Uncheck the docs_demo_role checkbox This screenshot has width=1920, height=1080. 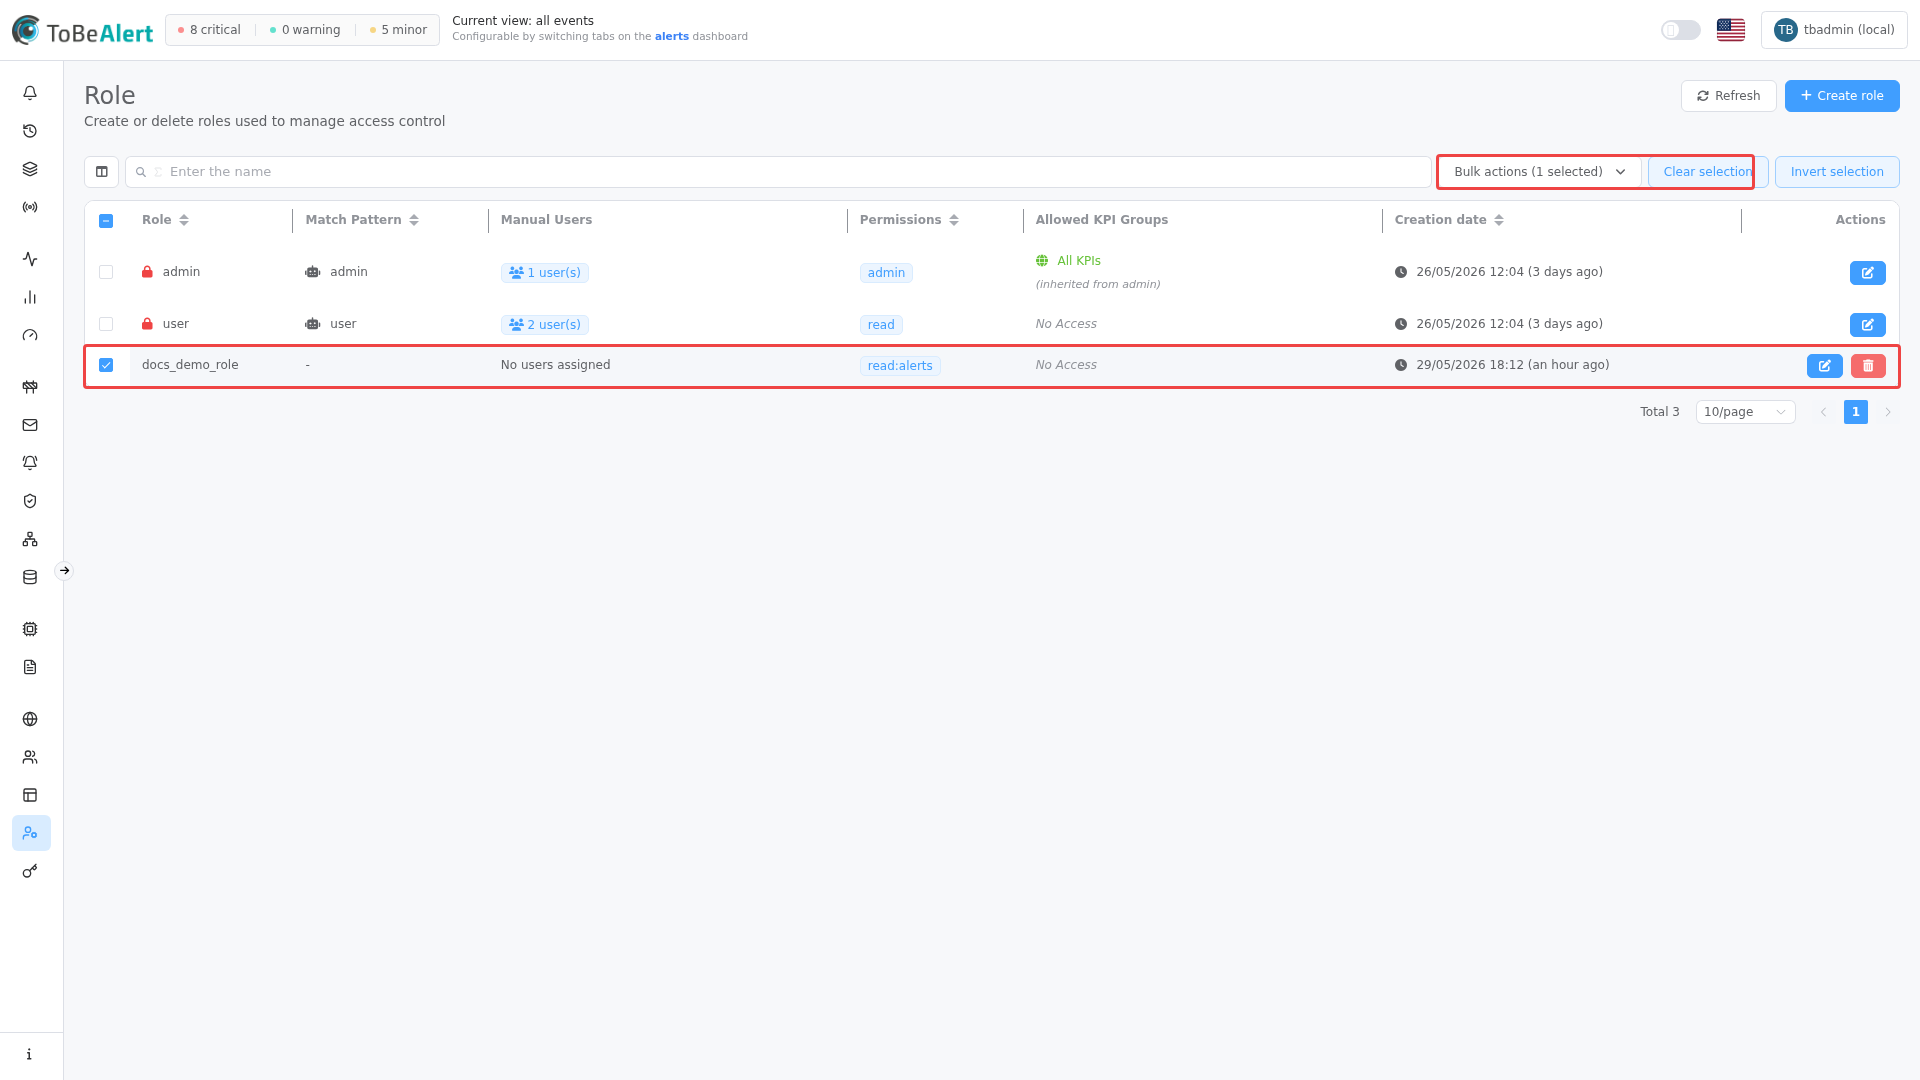click(106, 365)
